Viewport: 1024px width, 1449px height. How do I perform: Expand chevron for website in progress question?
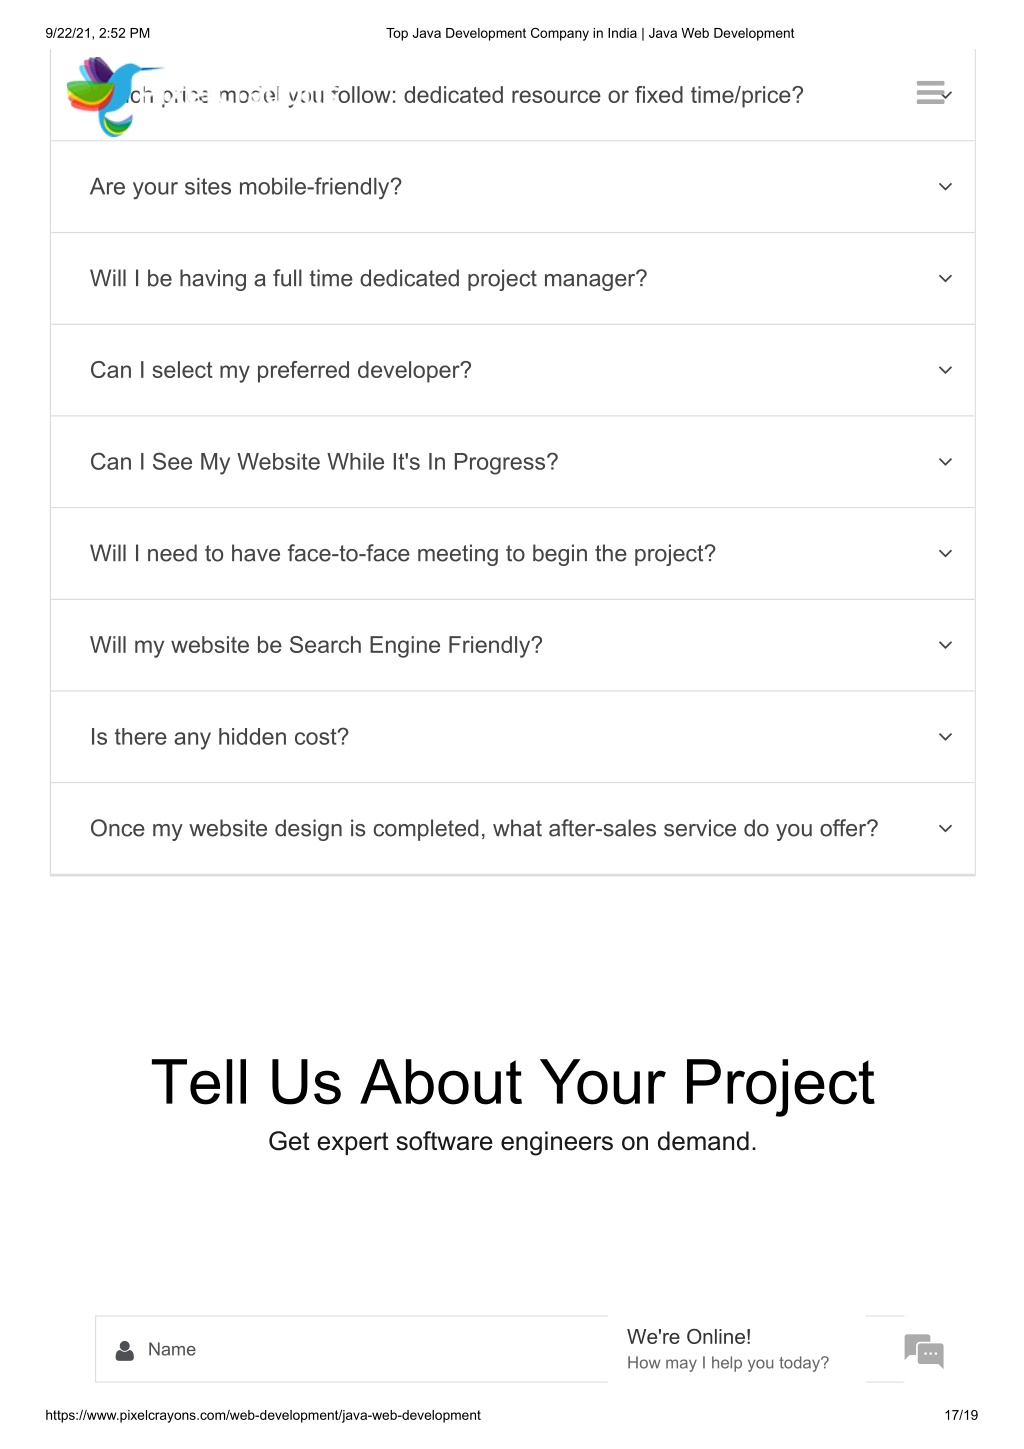945,462
